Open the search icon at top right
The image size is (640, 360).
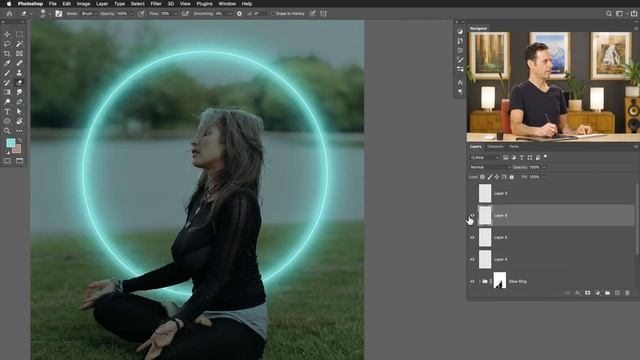(609, 13)
